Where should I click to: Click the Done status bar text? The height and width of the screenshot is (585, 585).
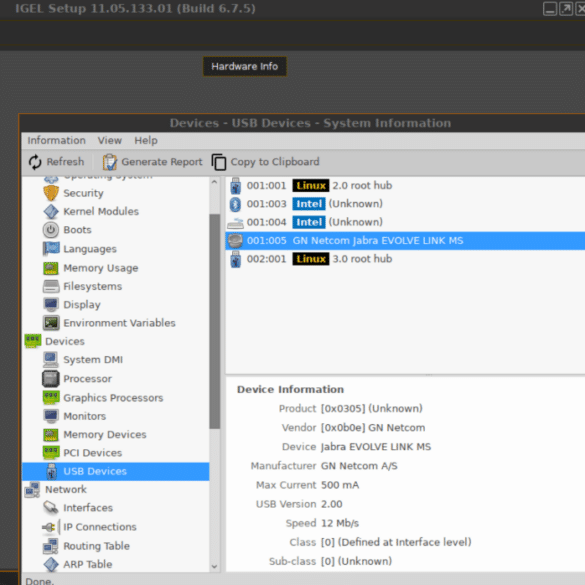pyautogui.click(x=40, y=581)
